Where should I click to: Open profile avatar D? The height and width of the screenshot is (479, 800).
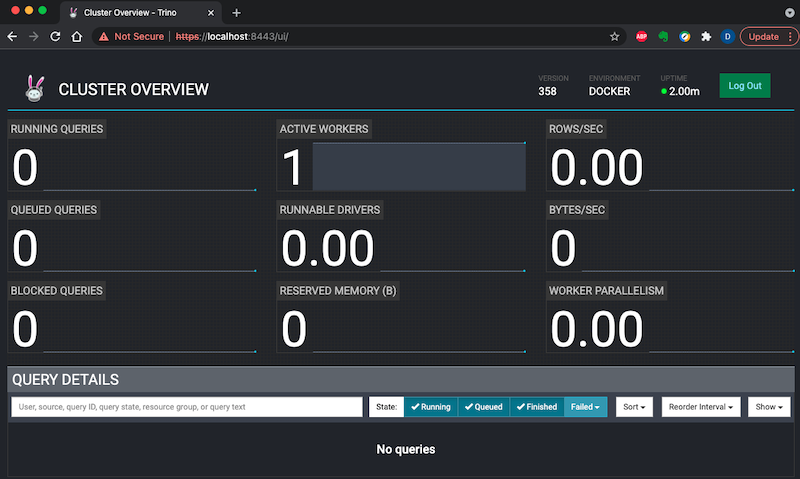pos(728,37)
